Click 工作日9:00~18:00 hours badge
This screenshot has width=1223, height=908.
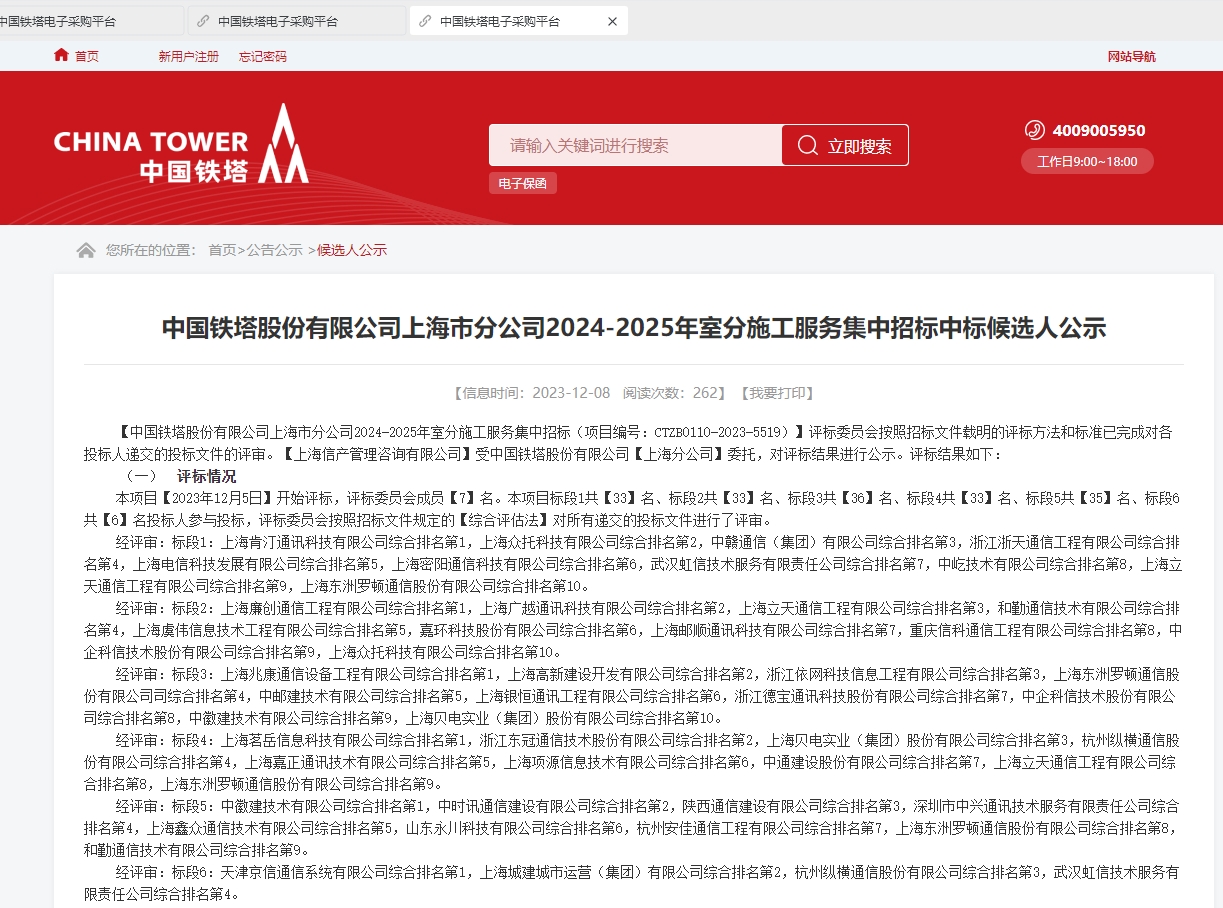coord(1087,161)
